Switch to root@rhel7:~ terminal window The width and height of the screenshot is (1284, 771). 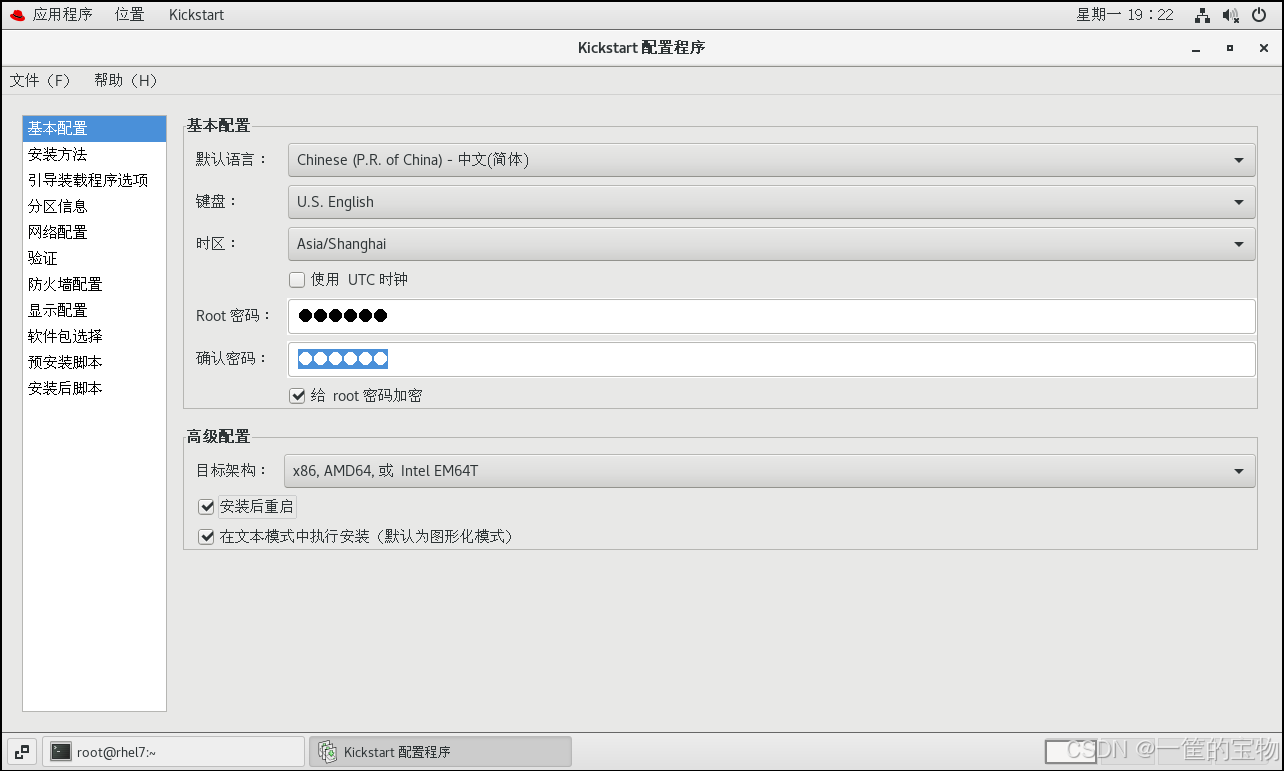click(x=174, y=752)
